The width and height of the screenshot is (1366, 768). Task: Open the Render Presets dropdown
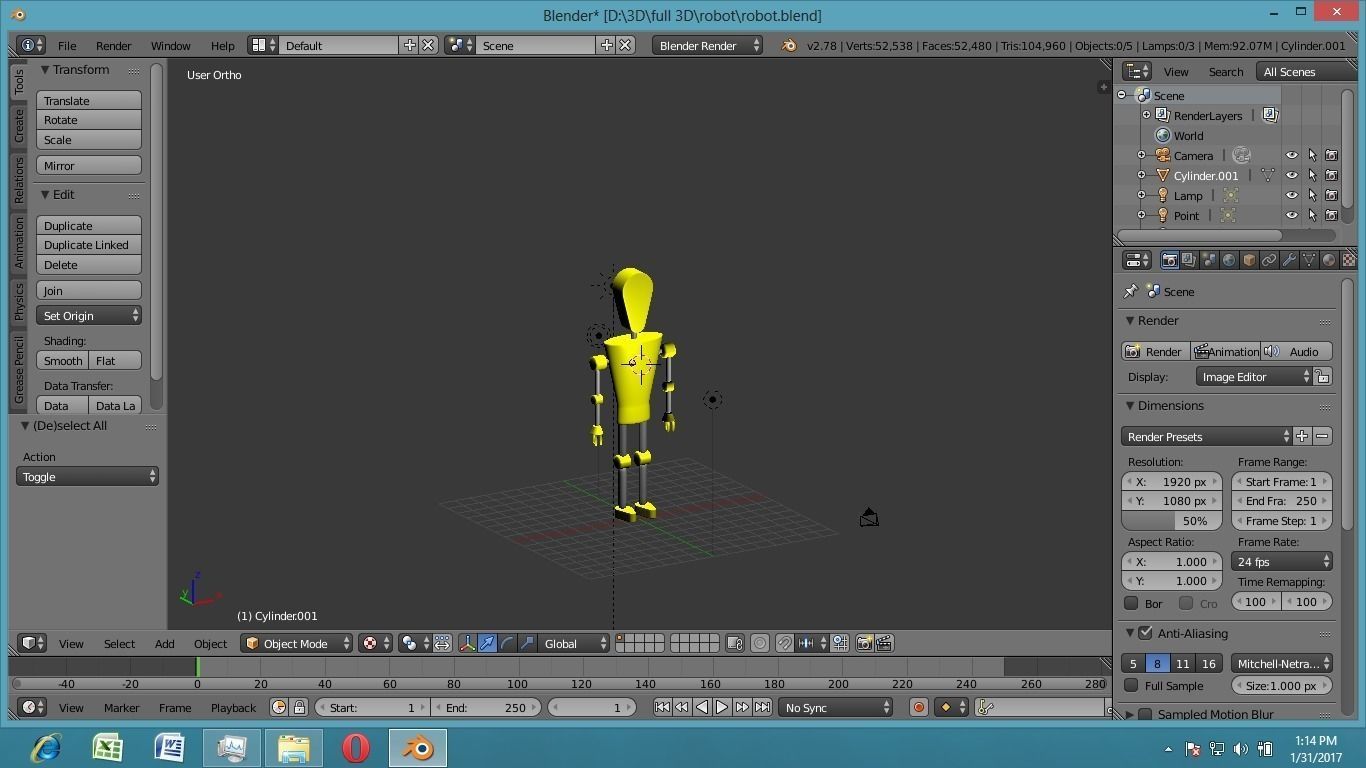(x=1207, y=437)
